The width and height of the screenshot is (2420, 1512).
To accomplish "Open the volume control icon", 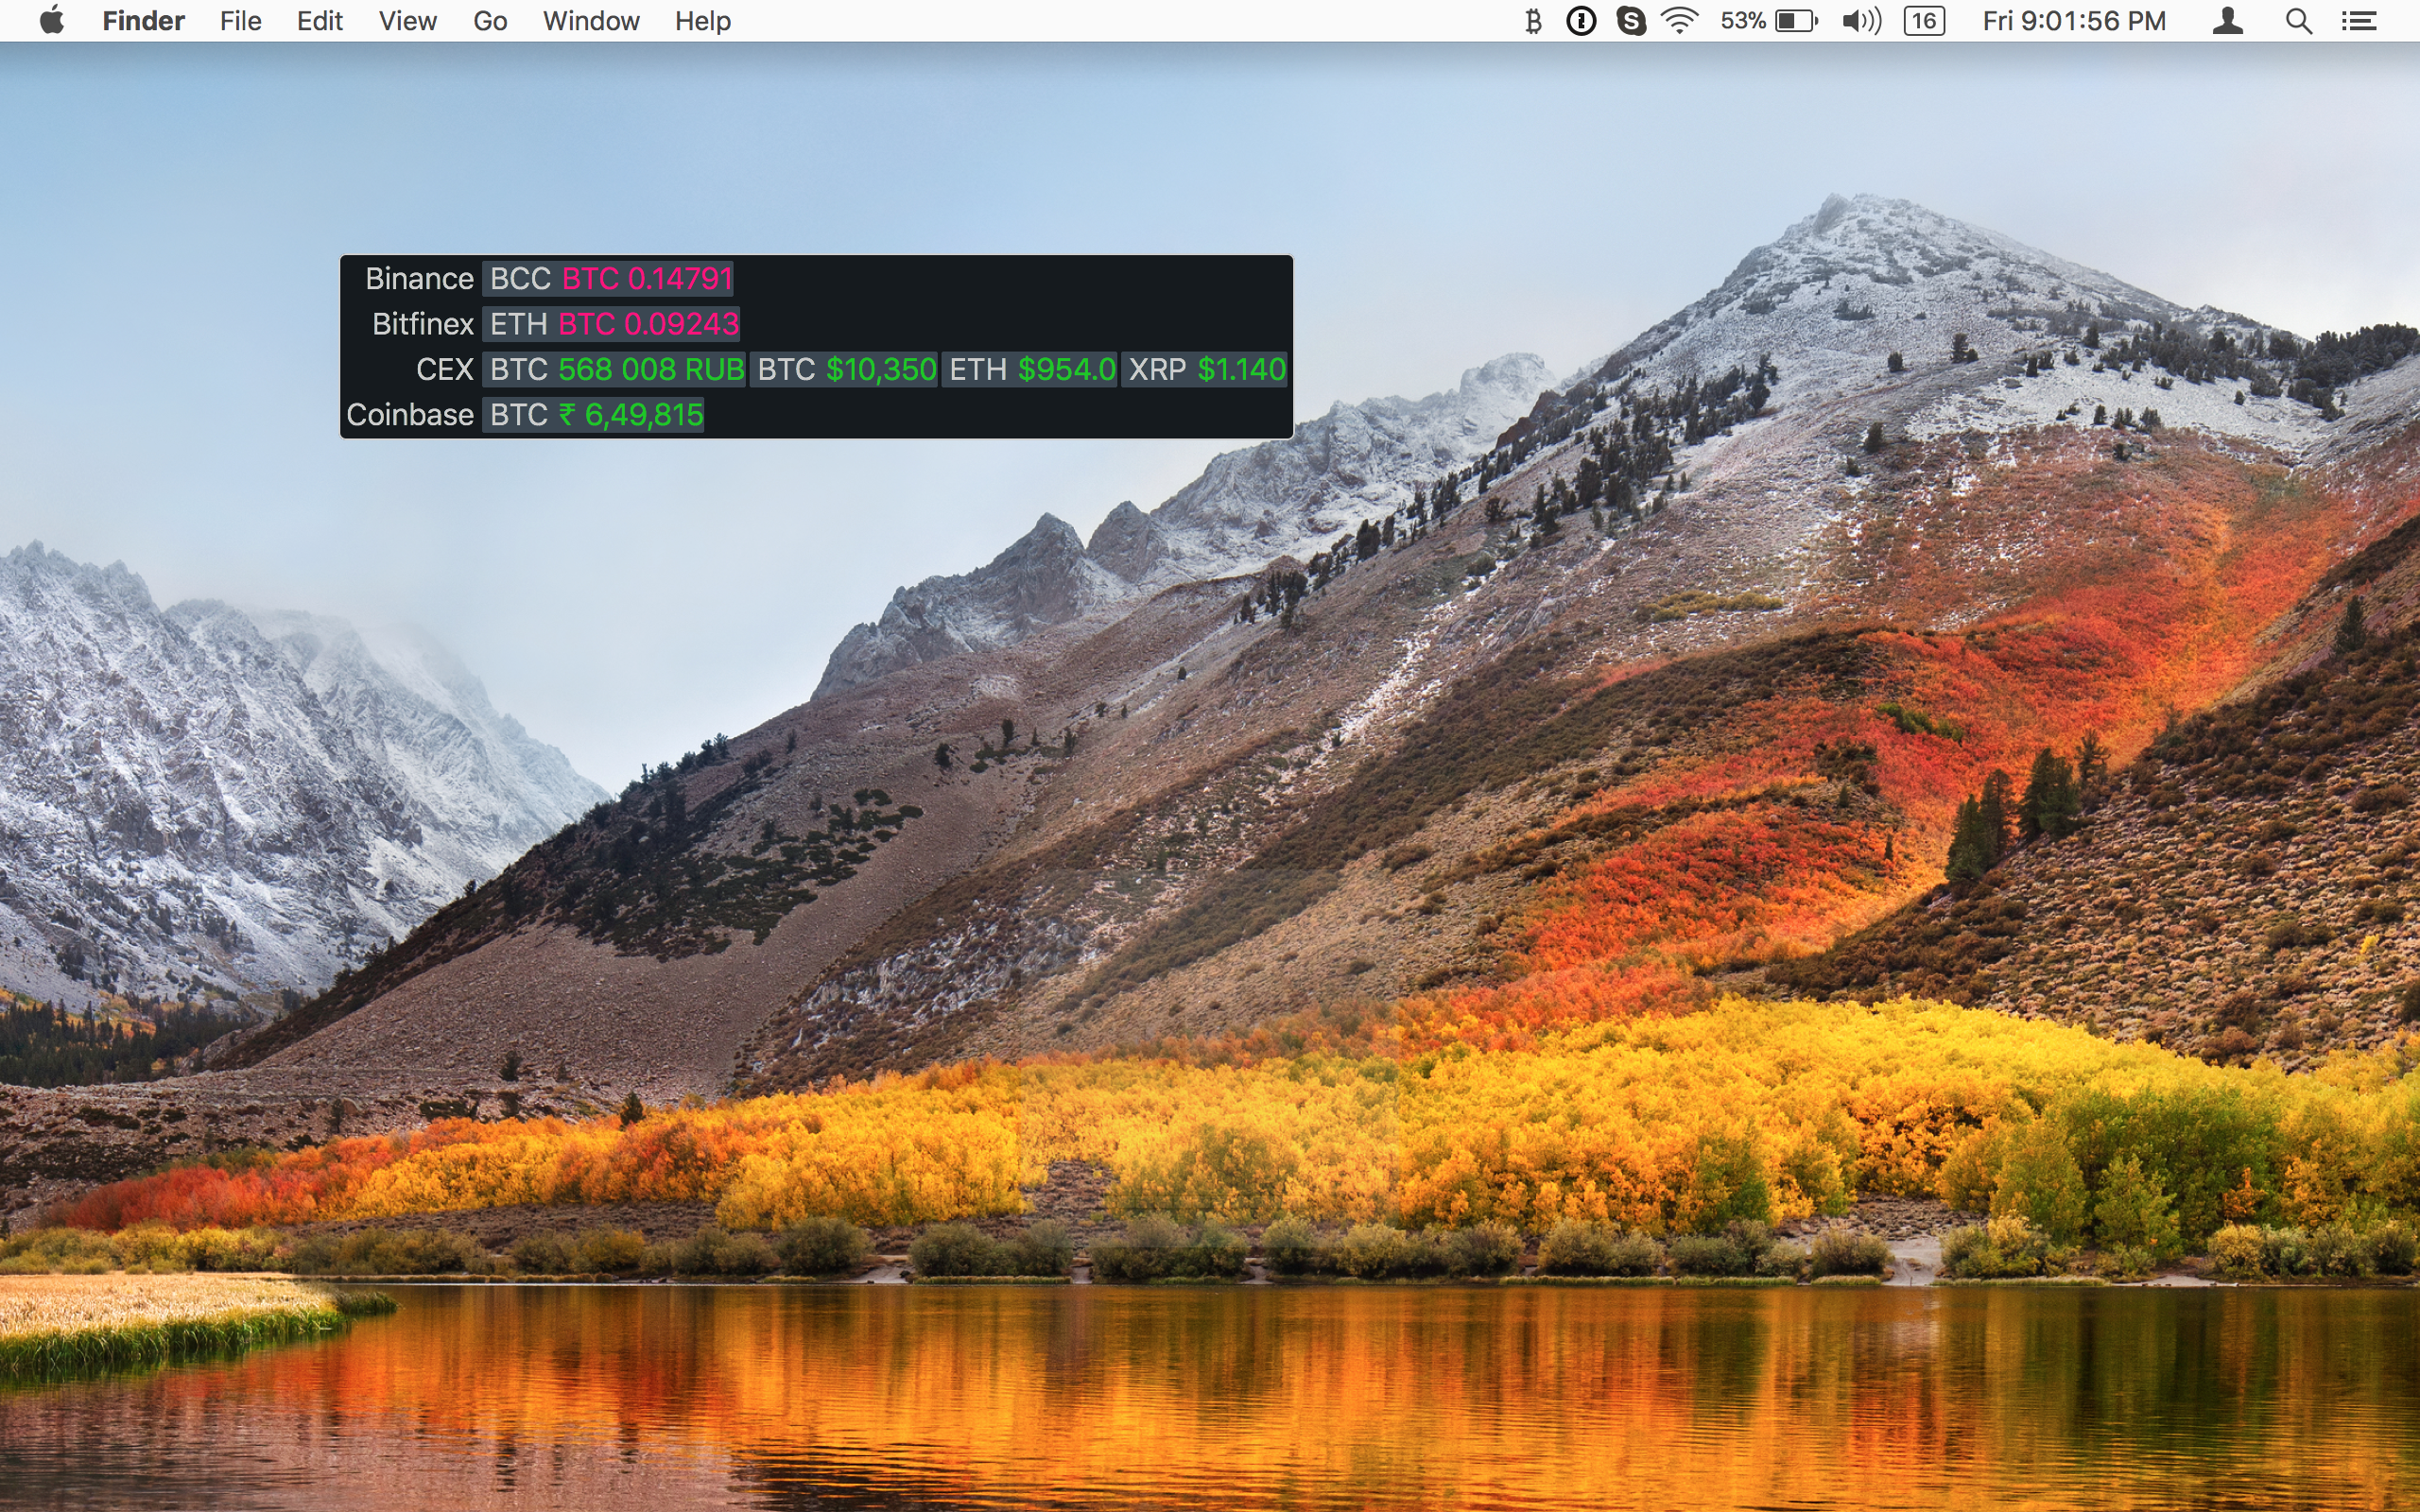I will click(1861, 21).
